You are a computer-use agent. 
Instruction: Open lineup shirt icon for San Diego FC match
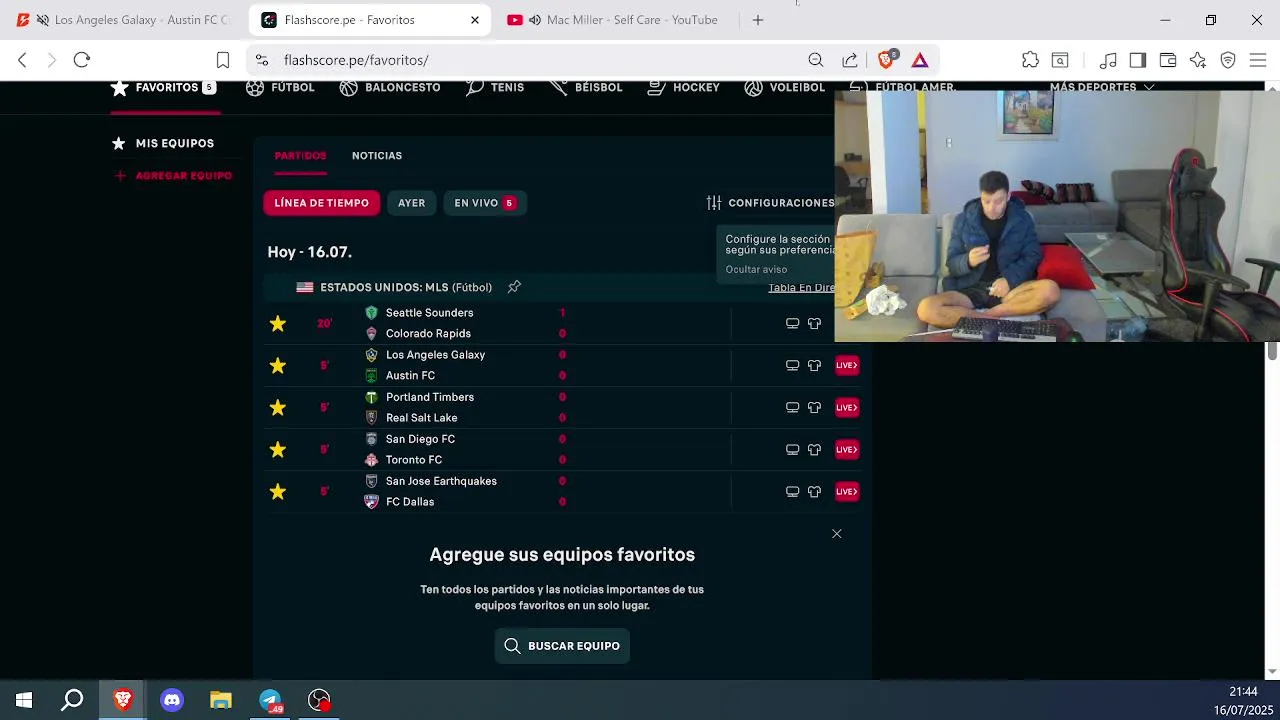coord(814,449)
